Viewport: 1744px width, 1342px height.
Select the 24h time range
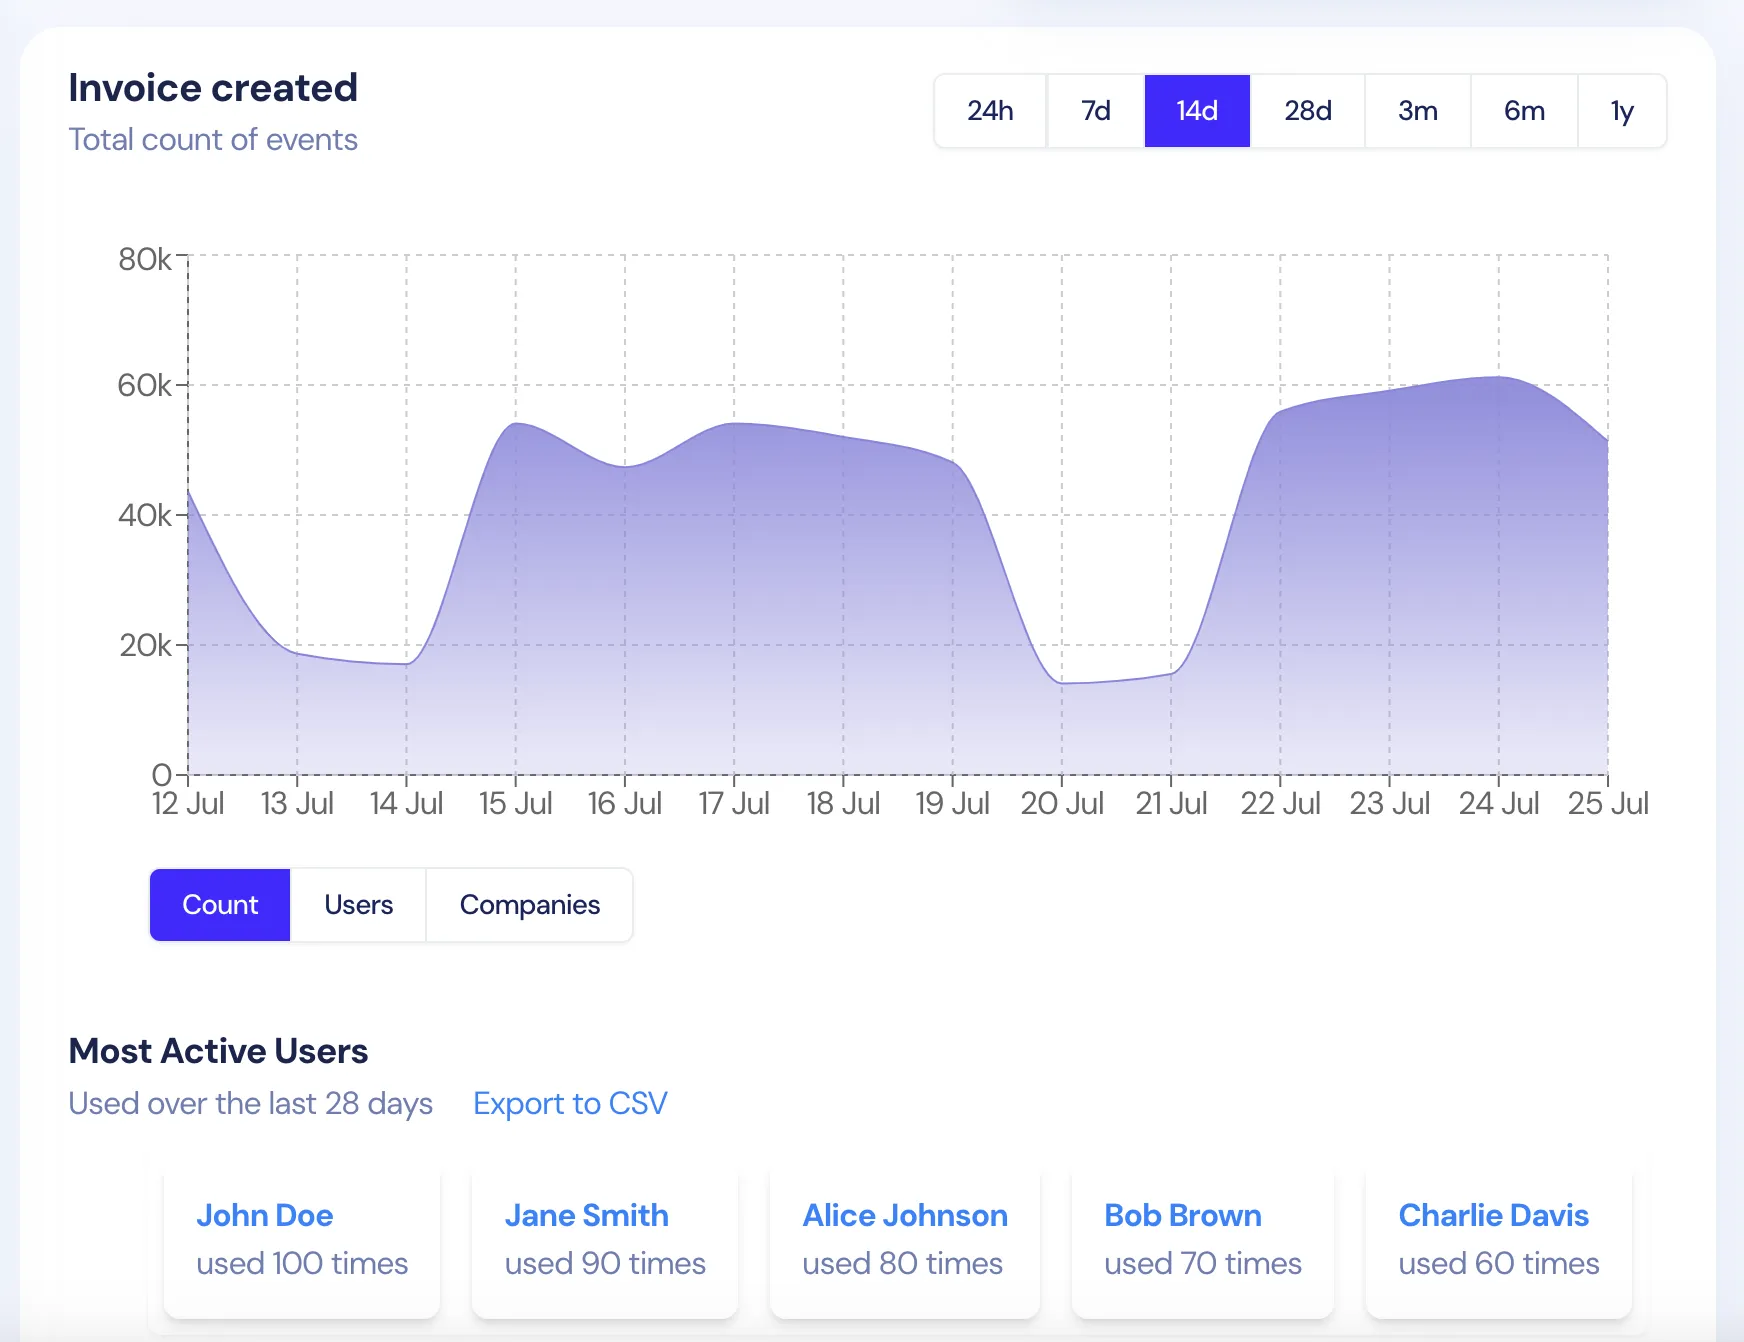[990, 111]
